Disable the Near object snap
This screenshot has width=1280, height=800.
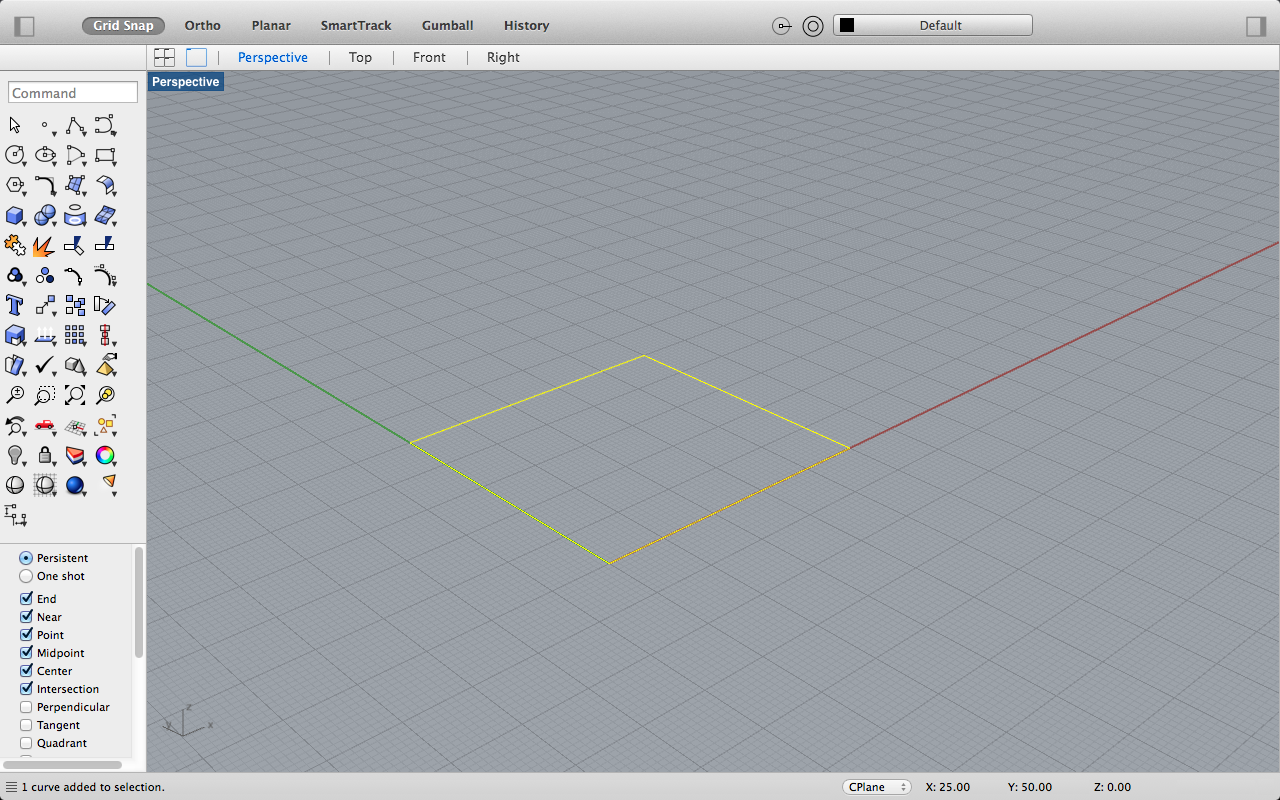[x=27, y=617]
